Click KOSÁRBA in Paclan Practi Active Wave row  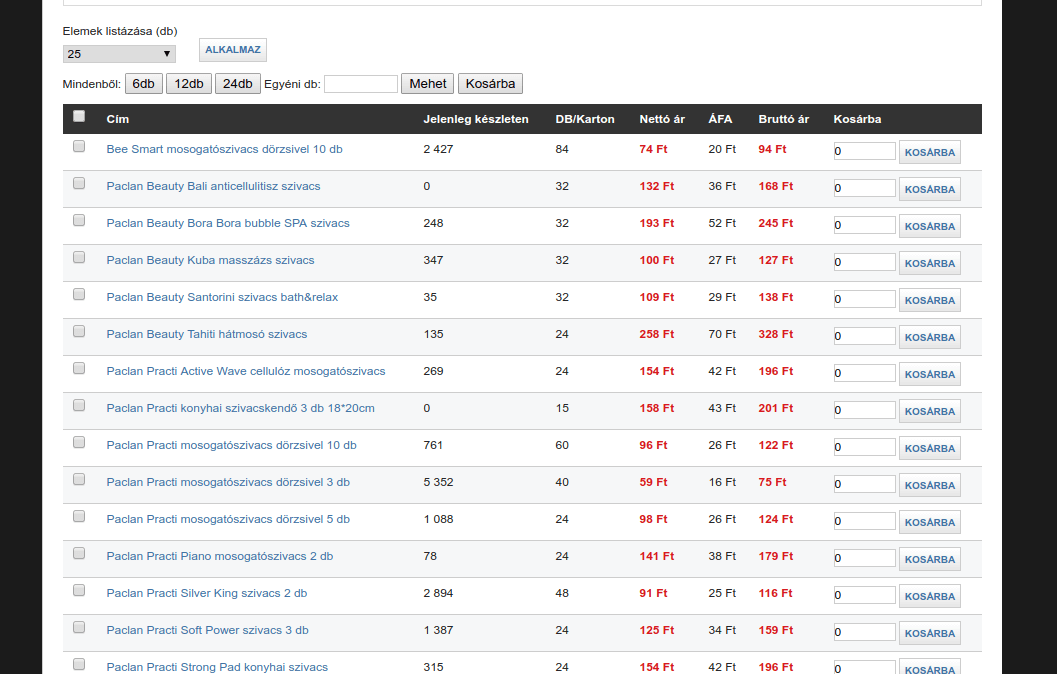[930, 375]
